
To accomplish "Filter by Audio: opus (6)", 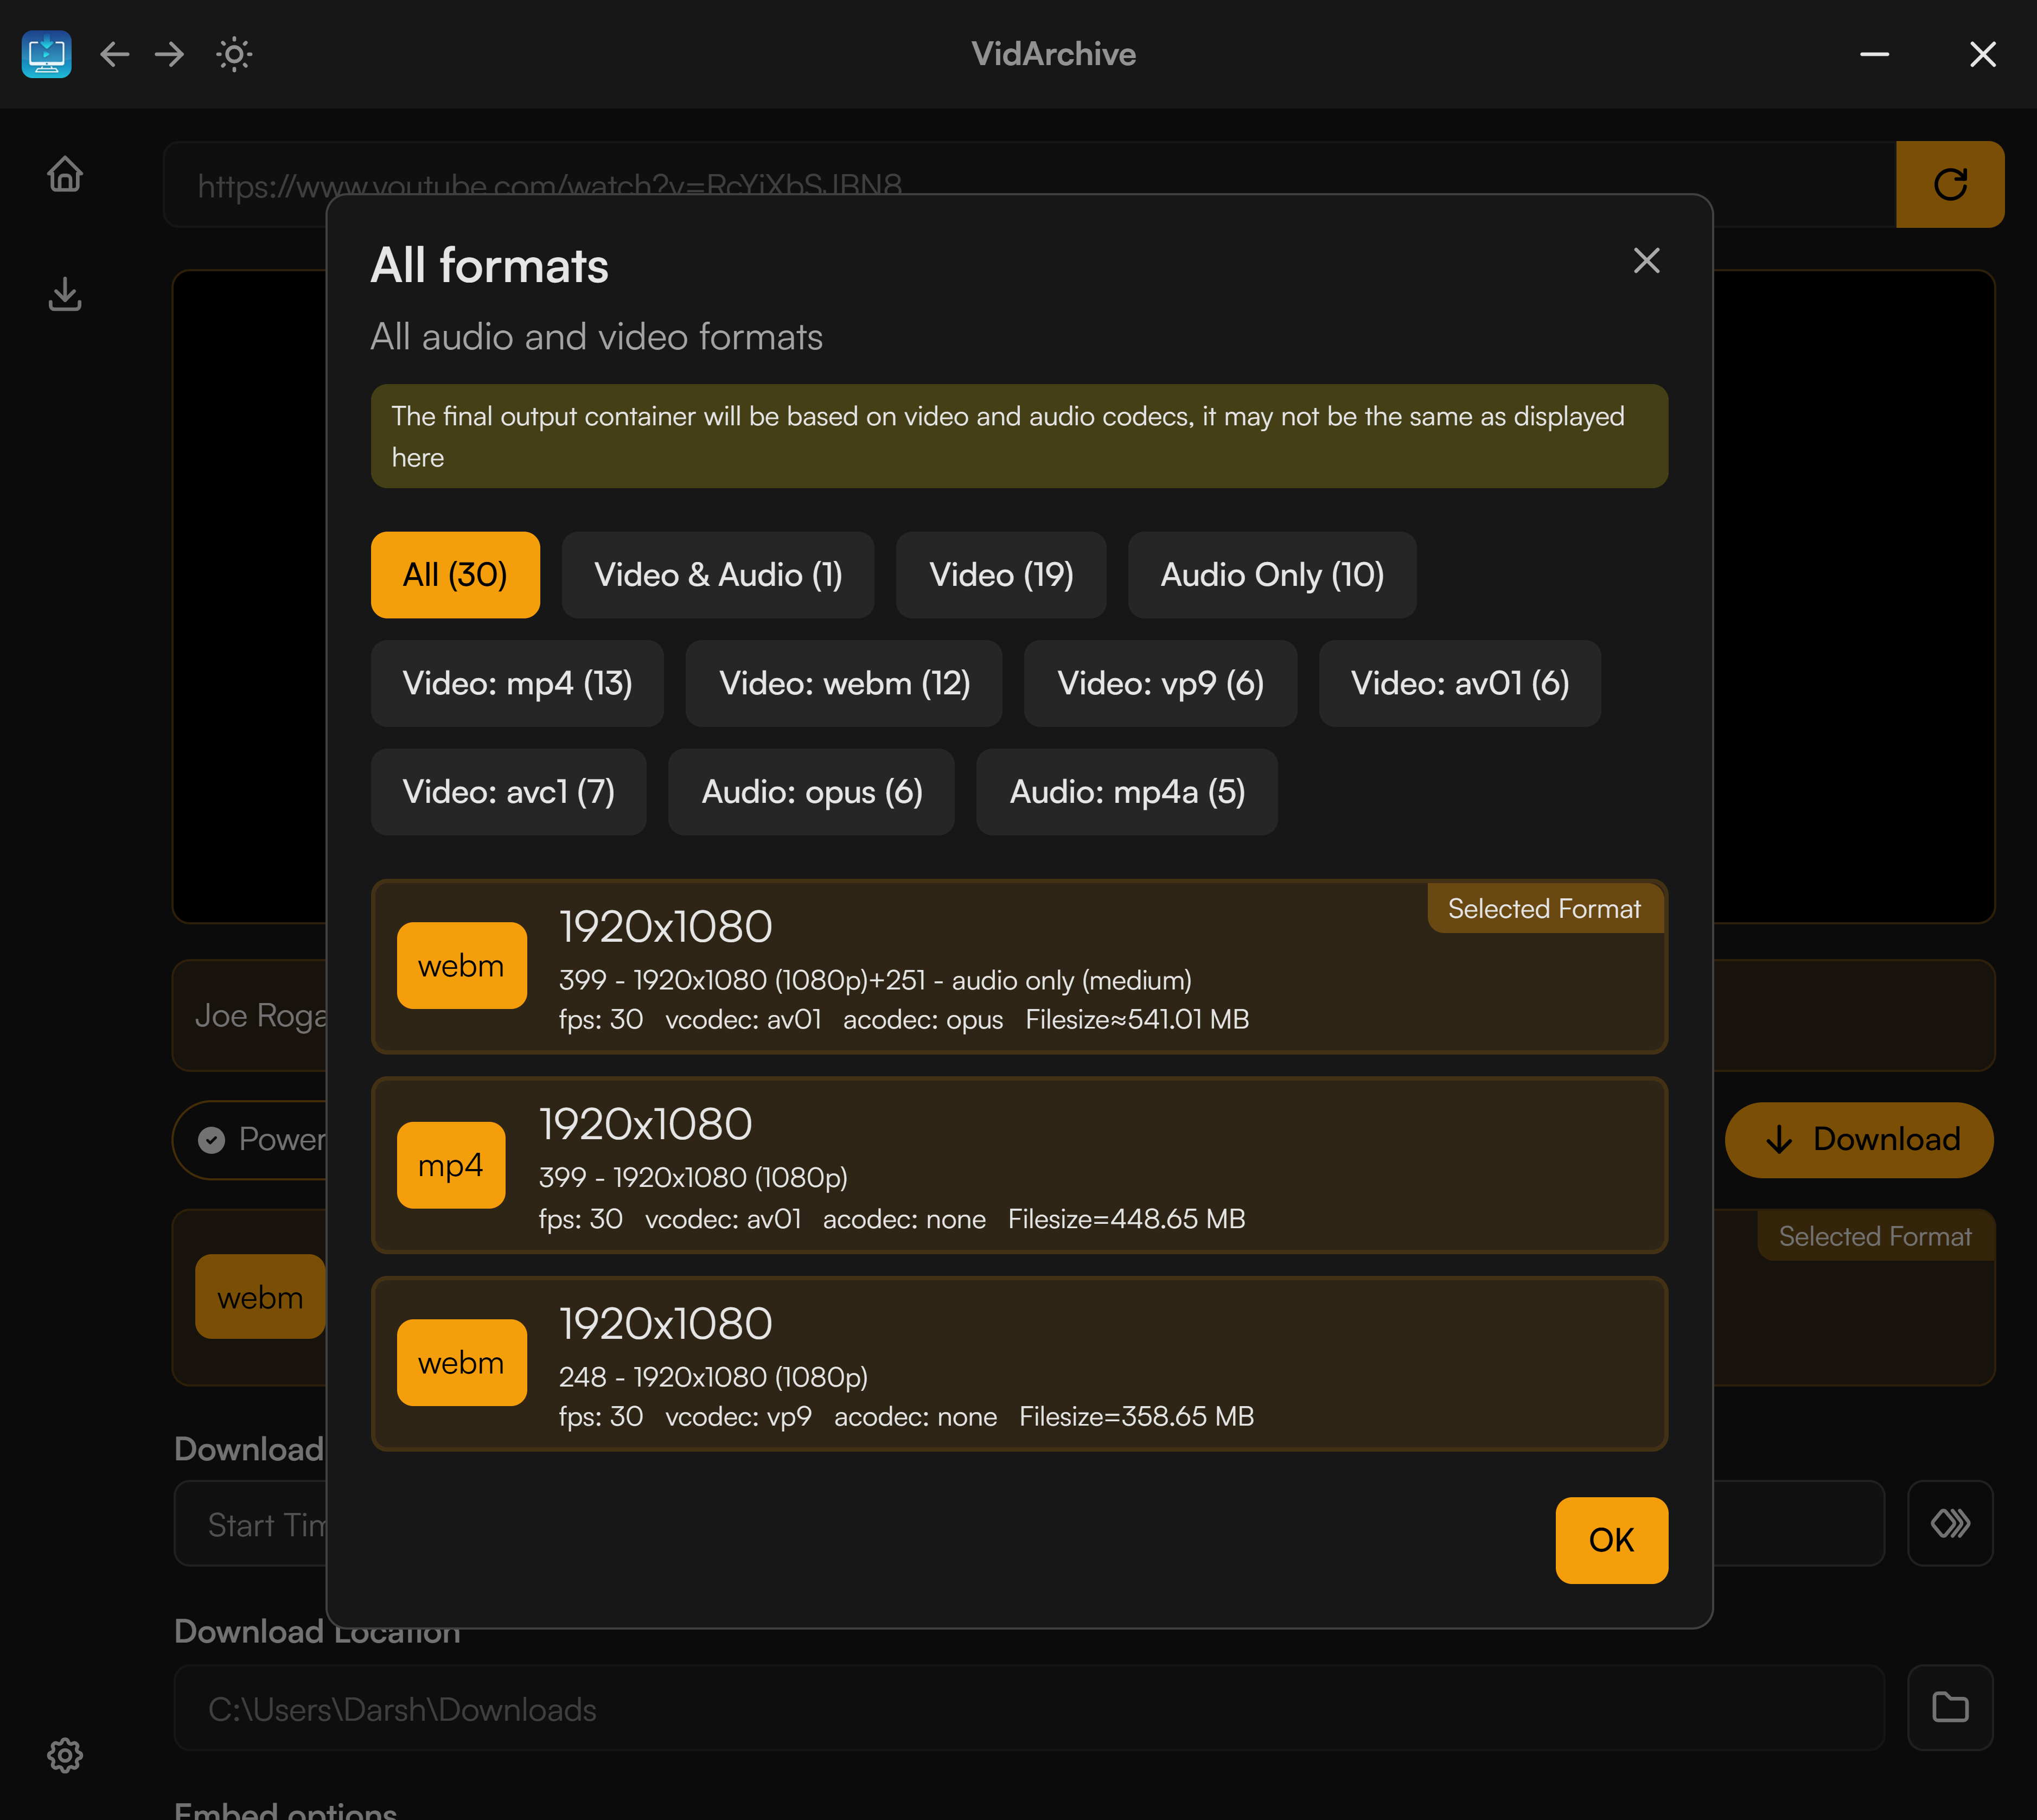I will coord(810,791).
